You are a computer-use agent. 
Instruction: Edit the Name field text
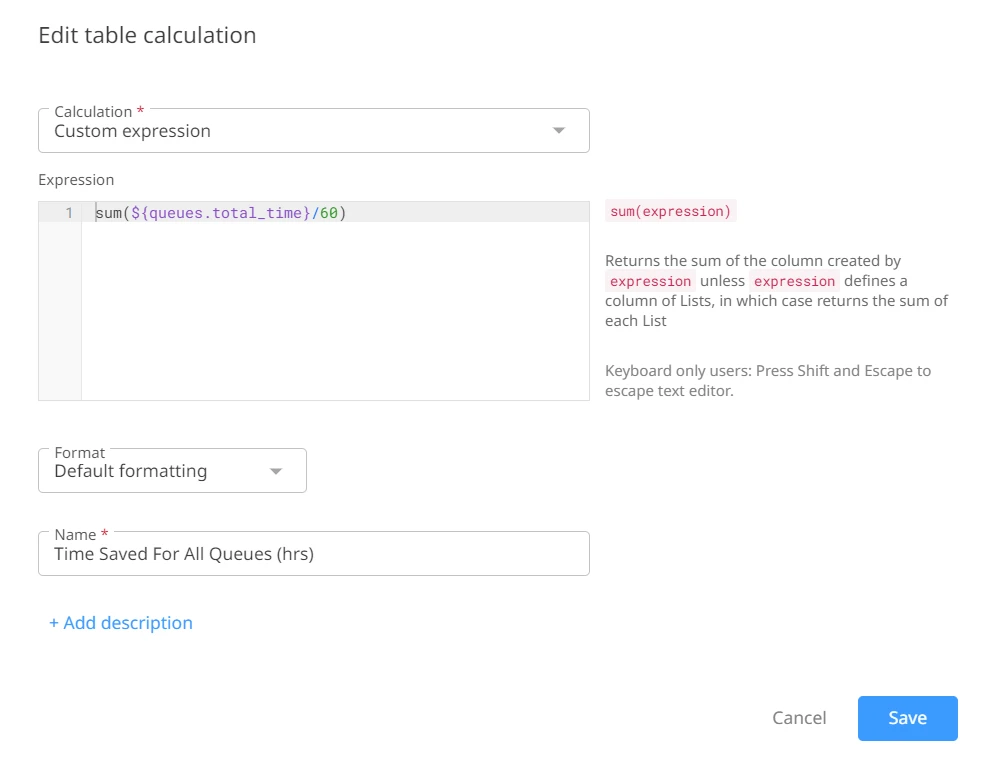(314, 554)
